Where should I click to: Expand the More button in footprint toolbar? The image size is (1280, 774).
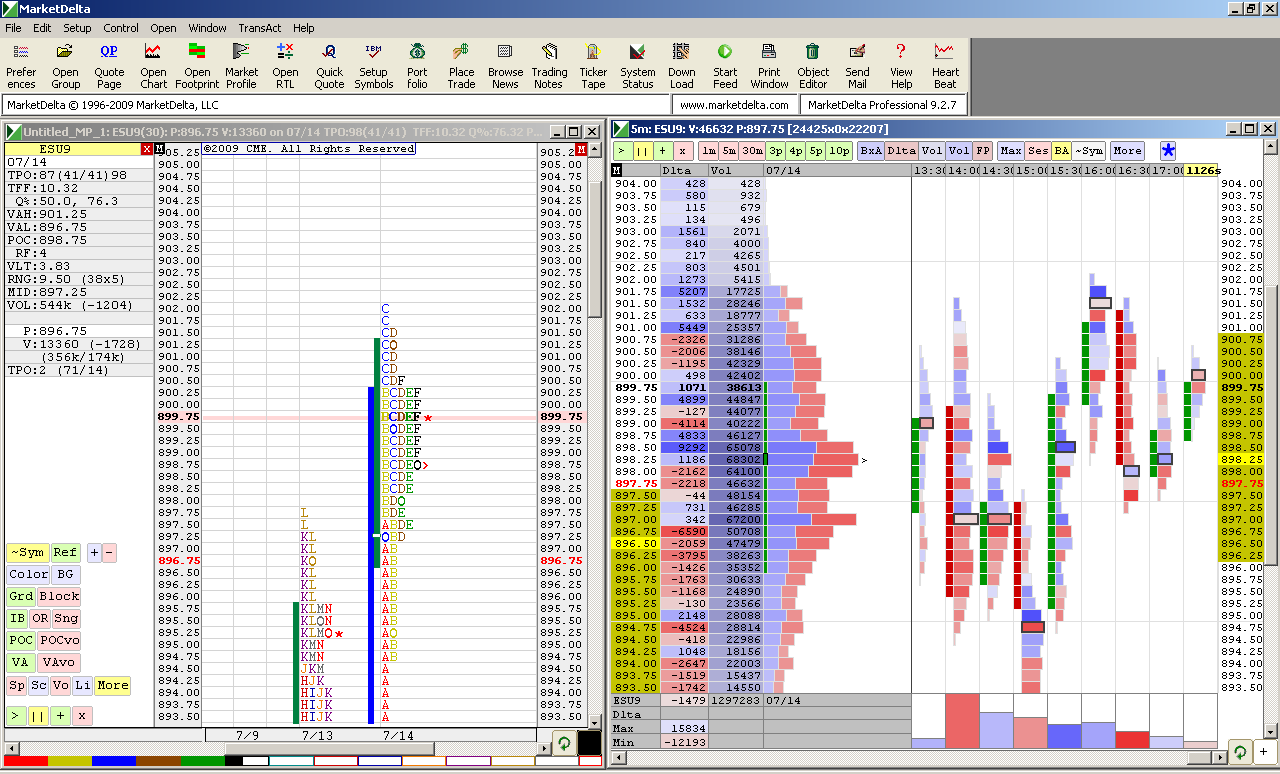(x=1127, y=151)
